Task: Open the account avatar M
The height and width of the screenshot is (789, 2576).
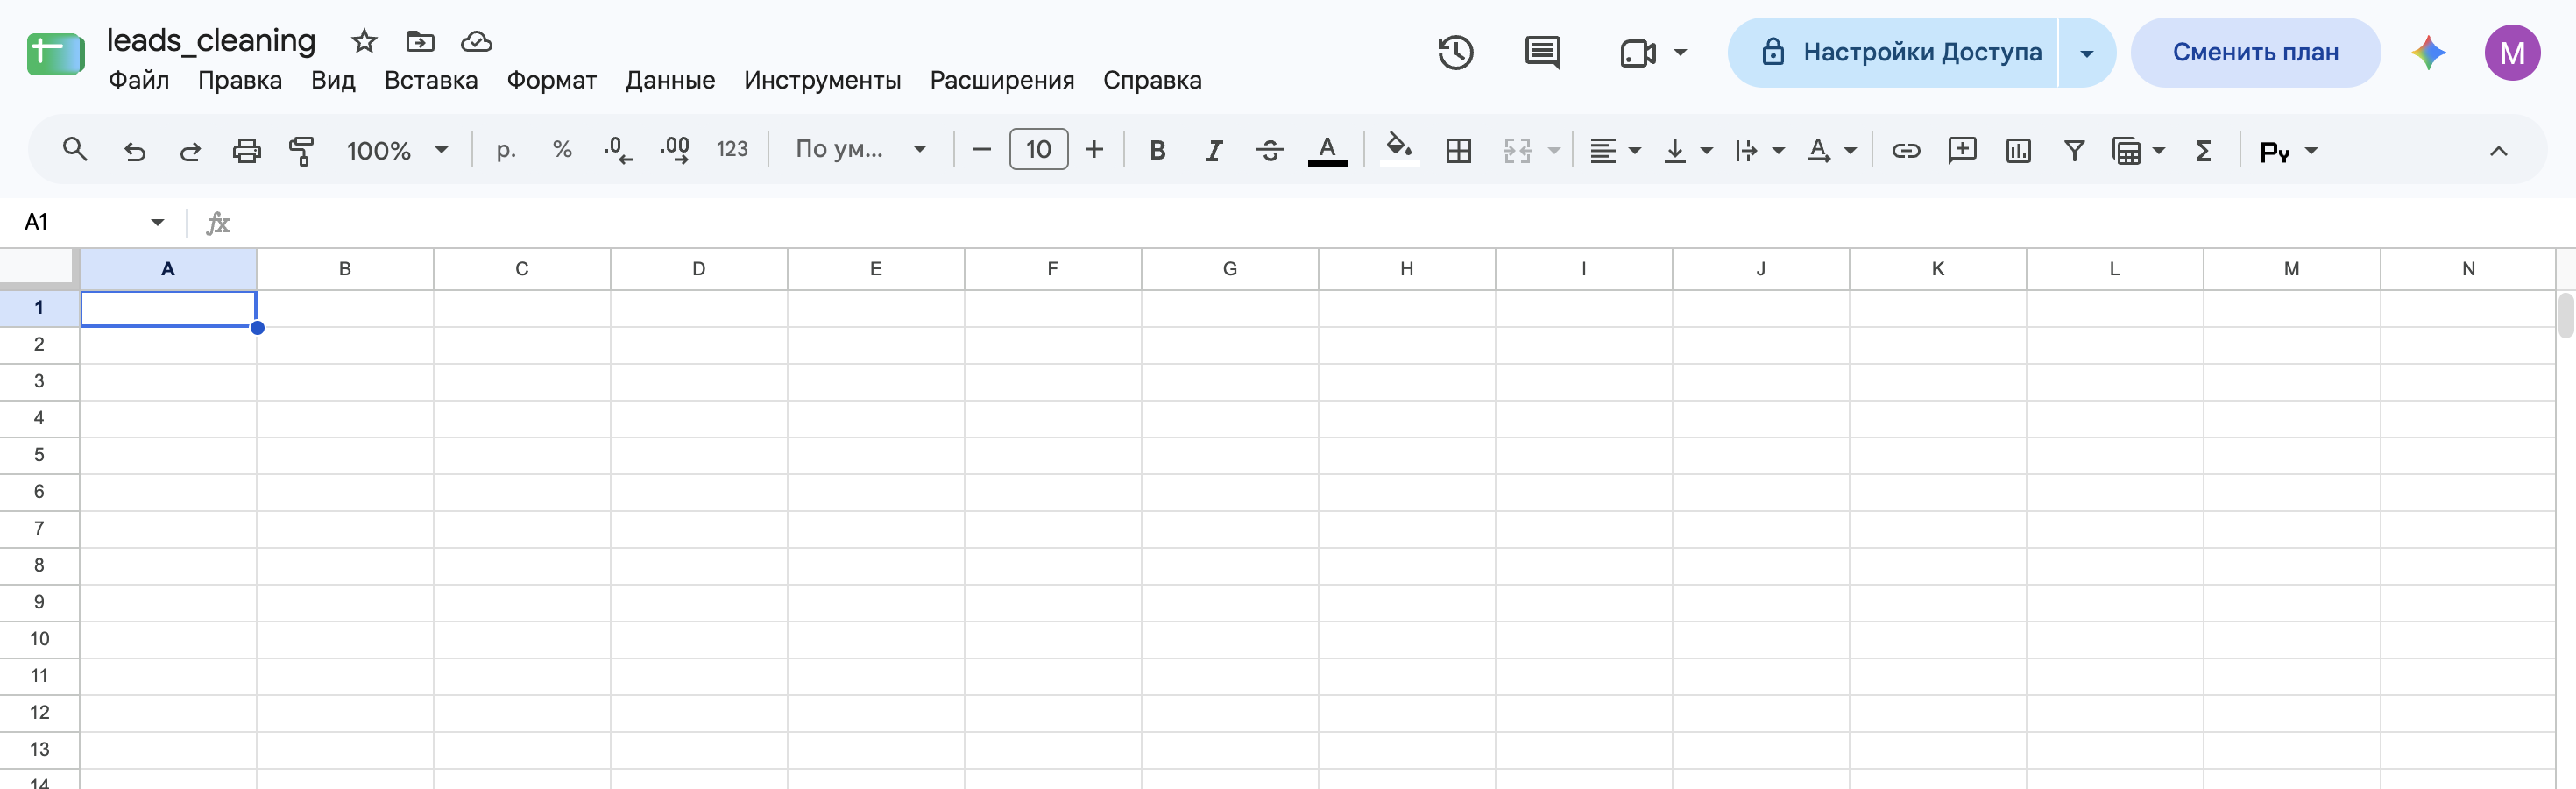Action: [2512, 52]
